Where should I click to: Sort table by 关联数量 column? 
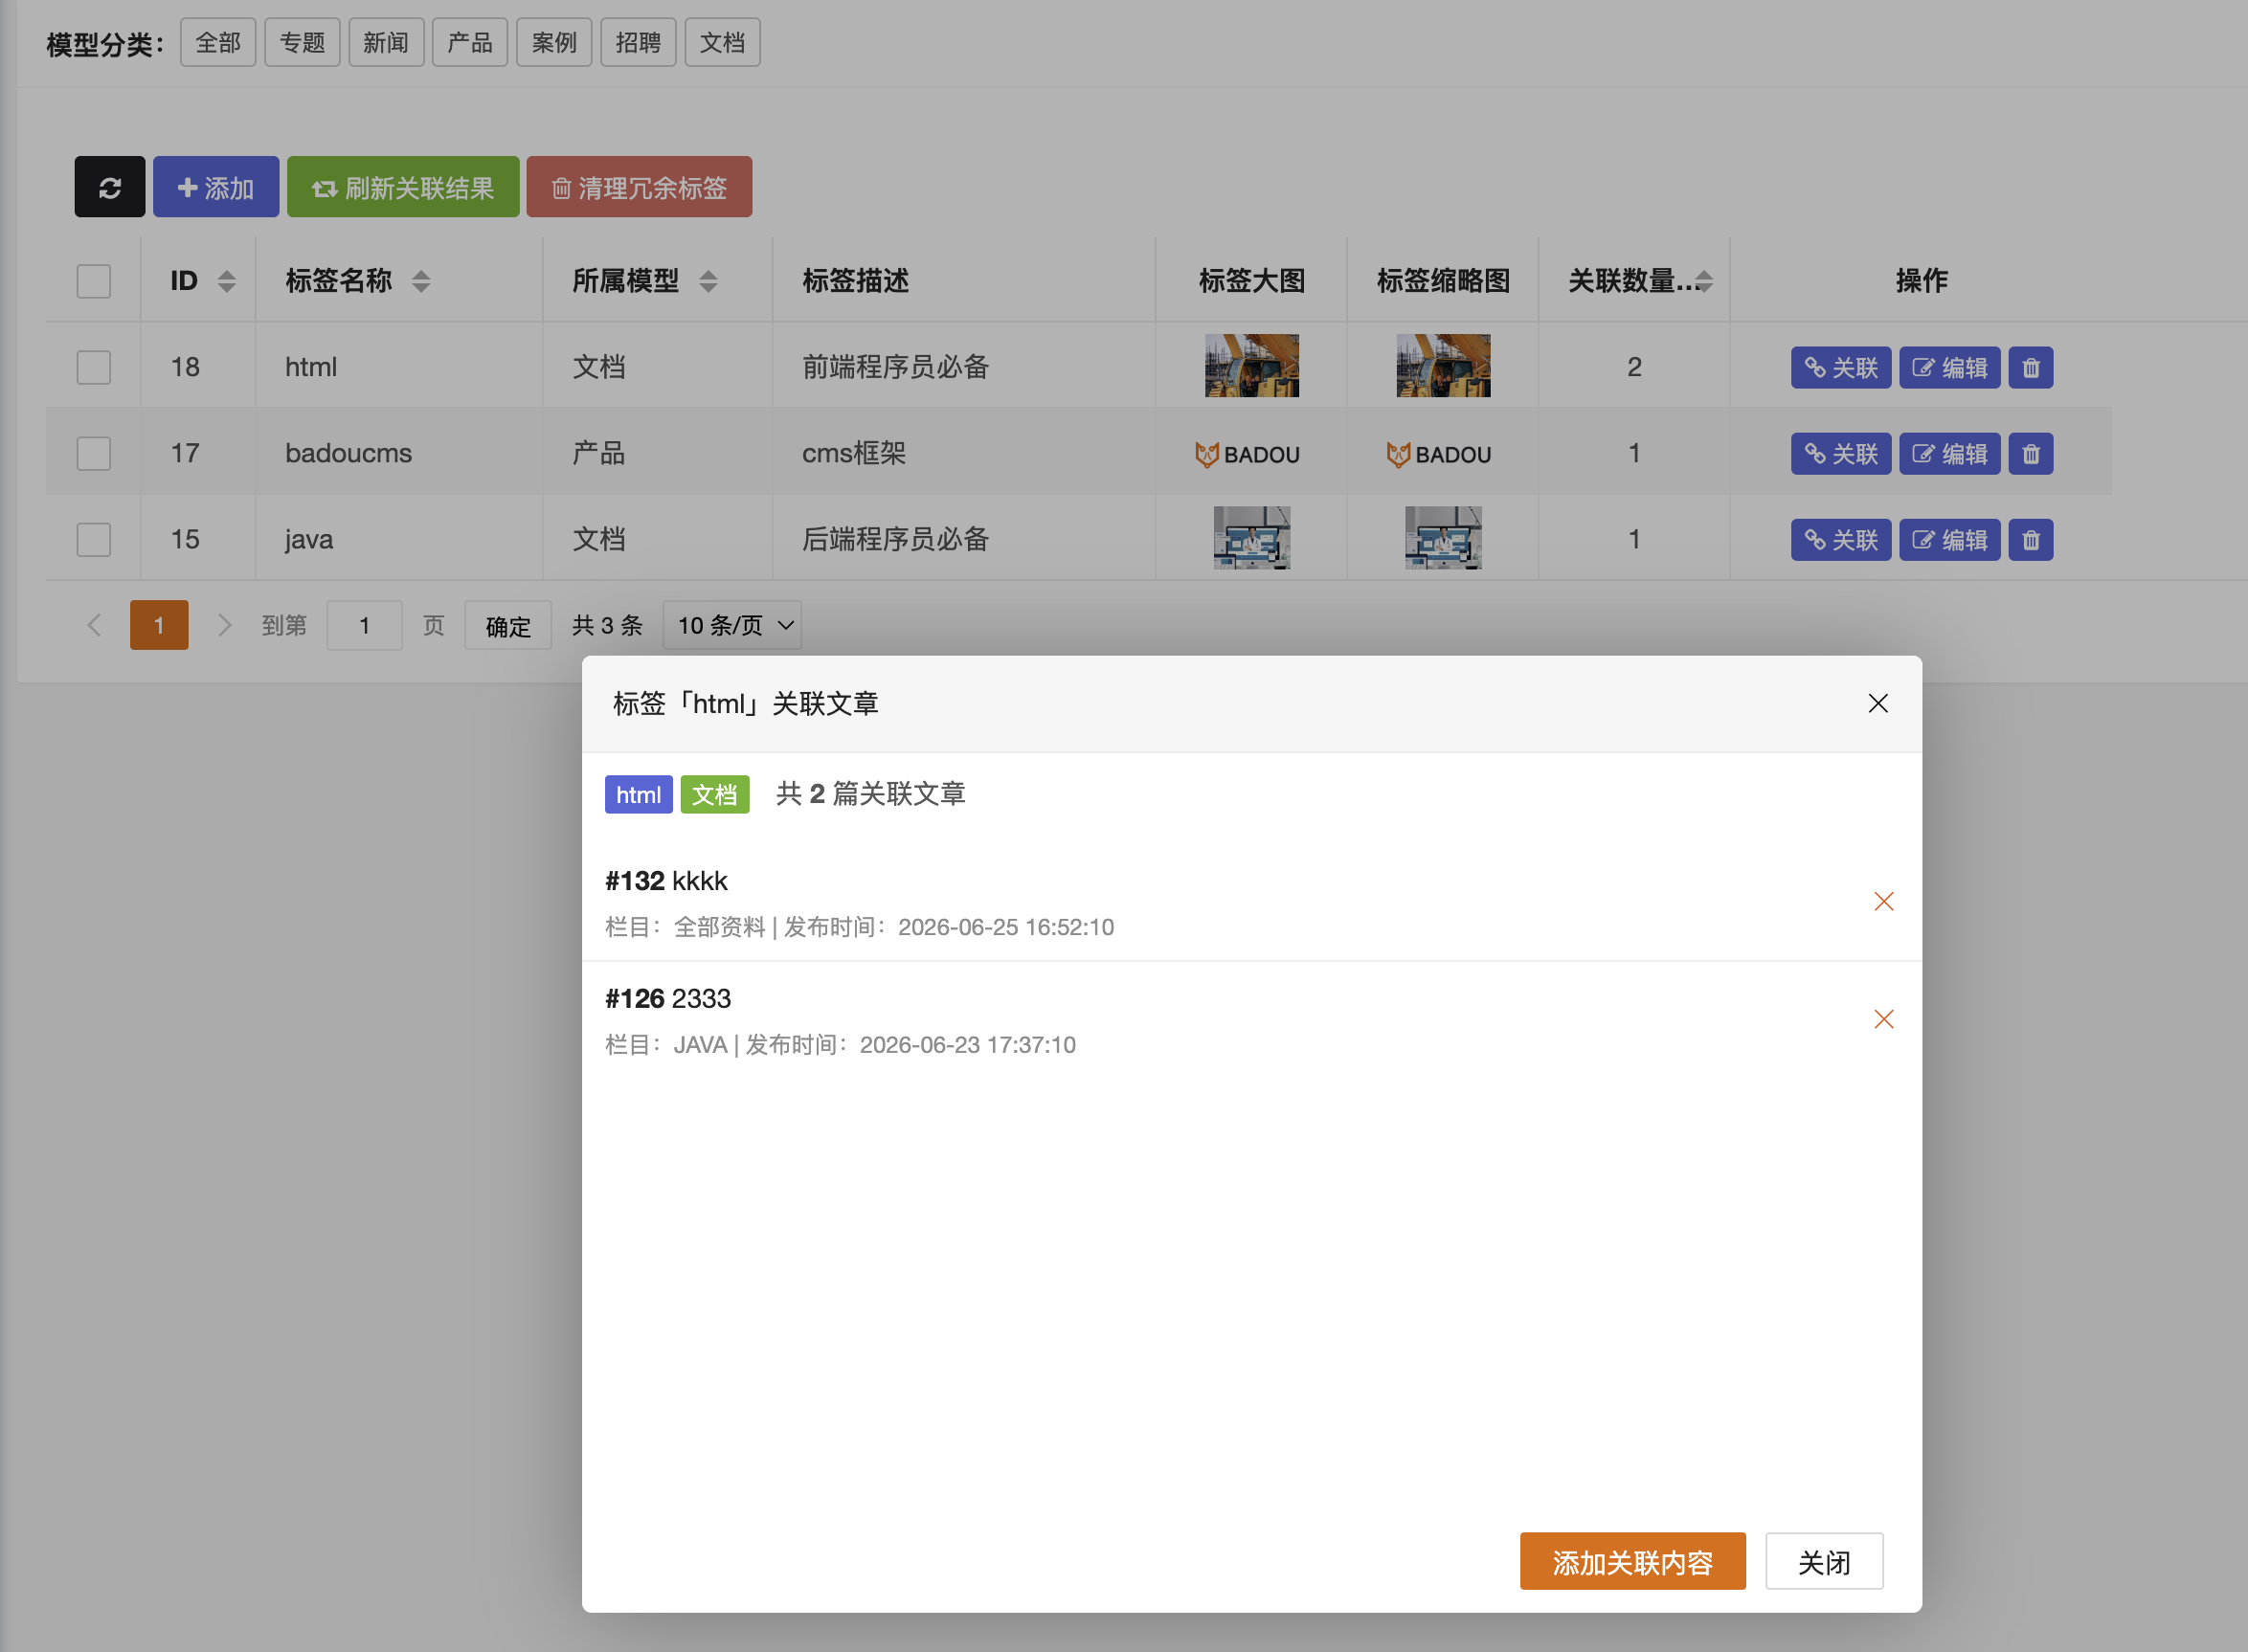[1704, 282]
